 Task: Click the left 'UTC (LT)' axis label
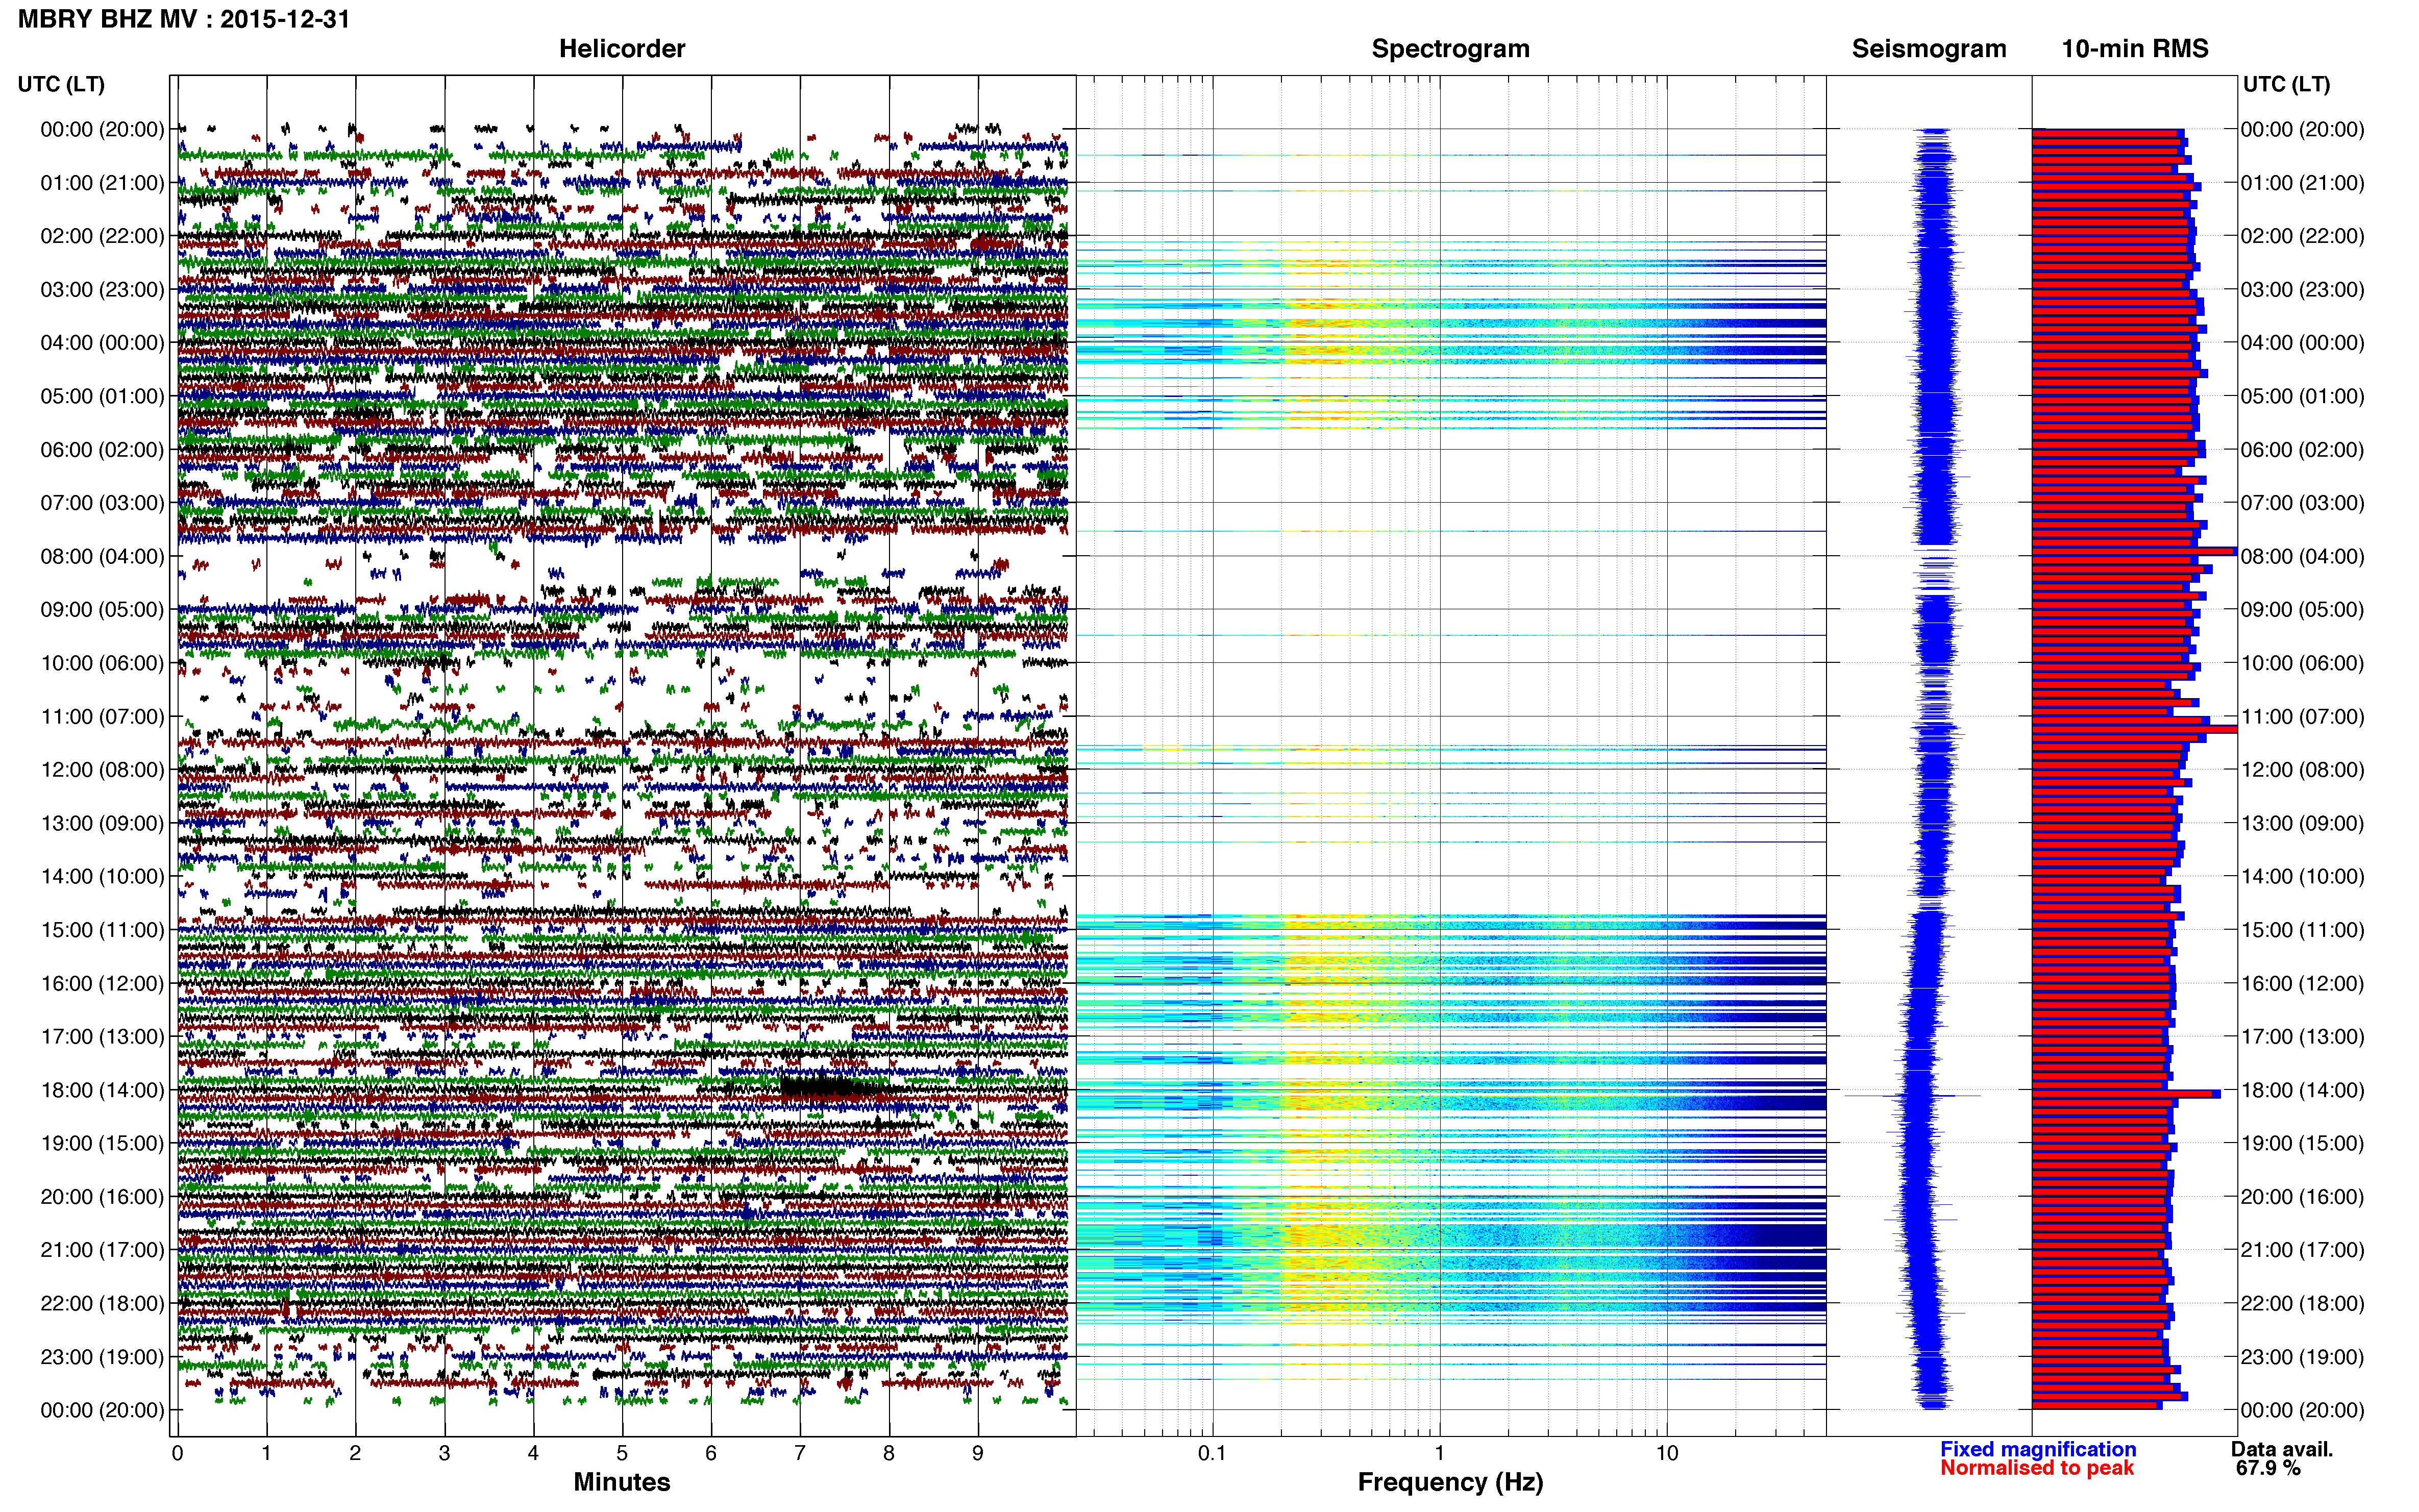[61, 84]
